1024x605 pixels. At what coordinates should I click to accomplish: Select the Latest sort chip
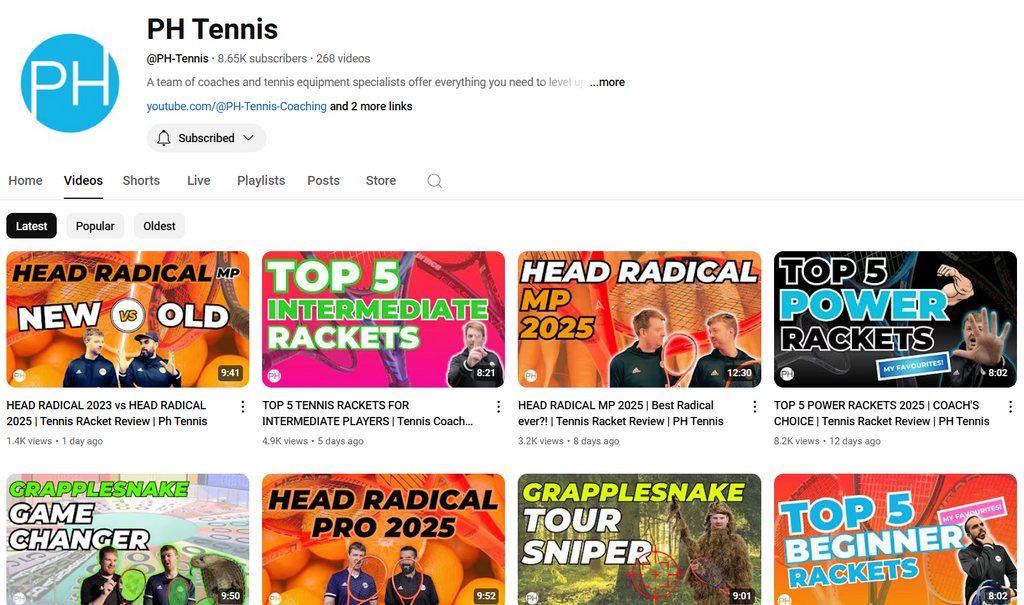click(x=31, y=226)
